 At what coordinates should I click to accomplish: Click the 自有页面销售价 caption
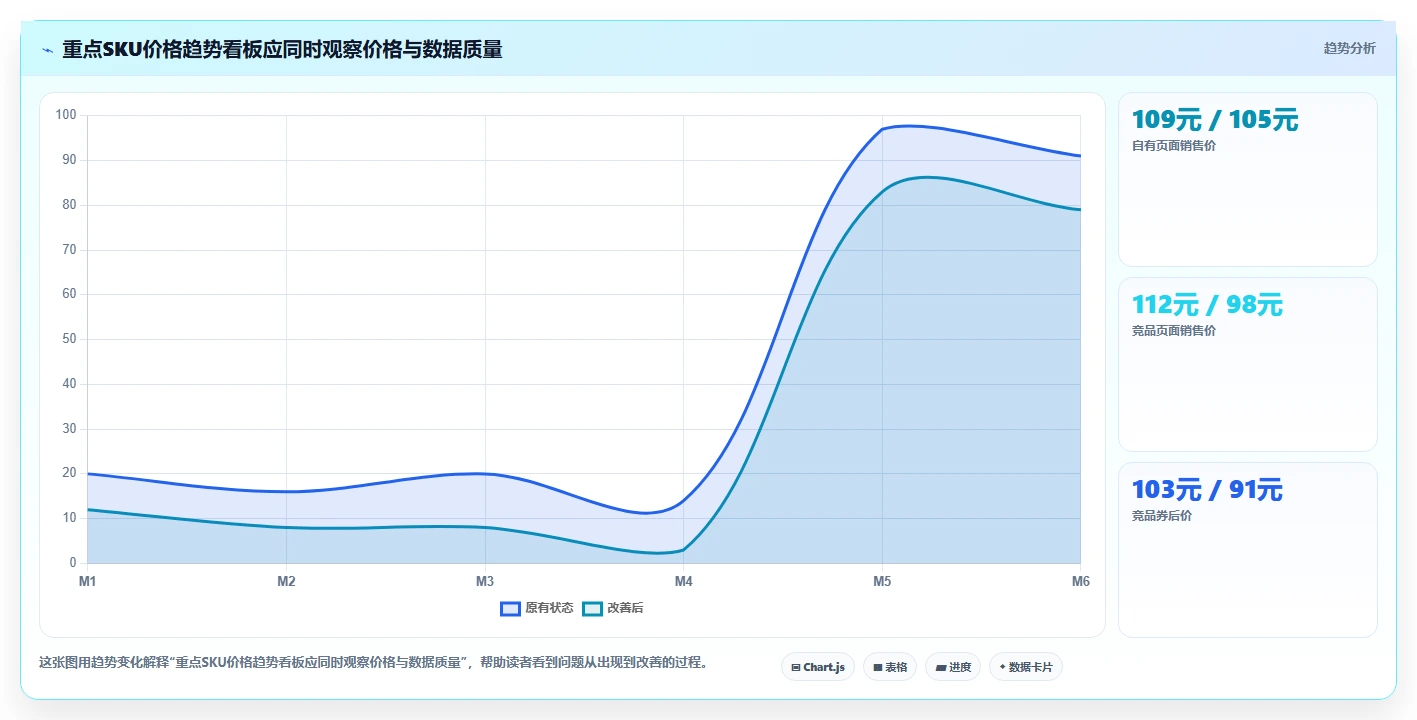pos(1174,146)
